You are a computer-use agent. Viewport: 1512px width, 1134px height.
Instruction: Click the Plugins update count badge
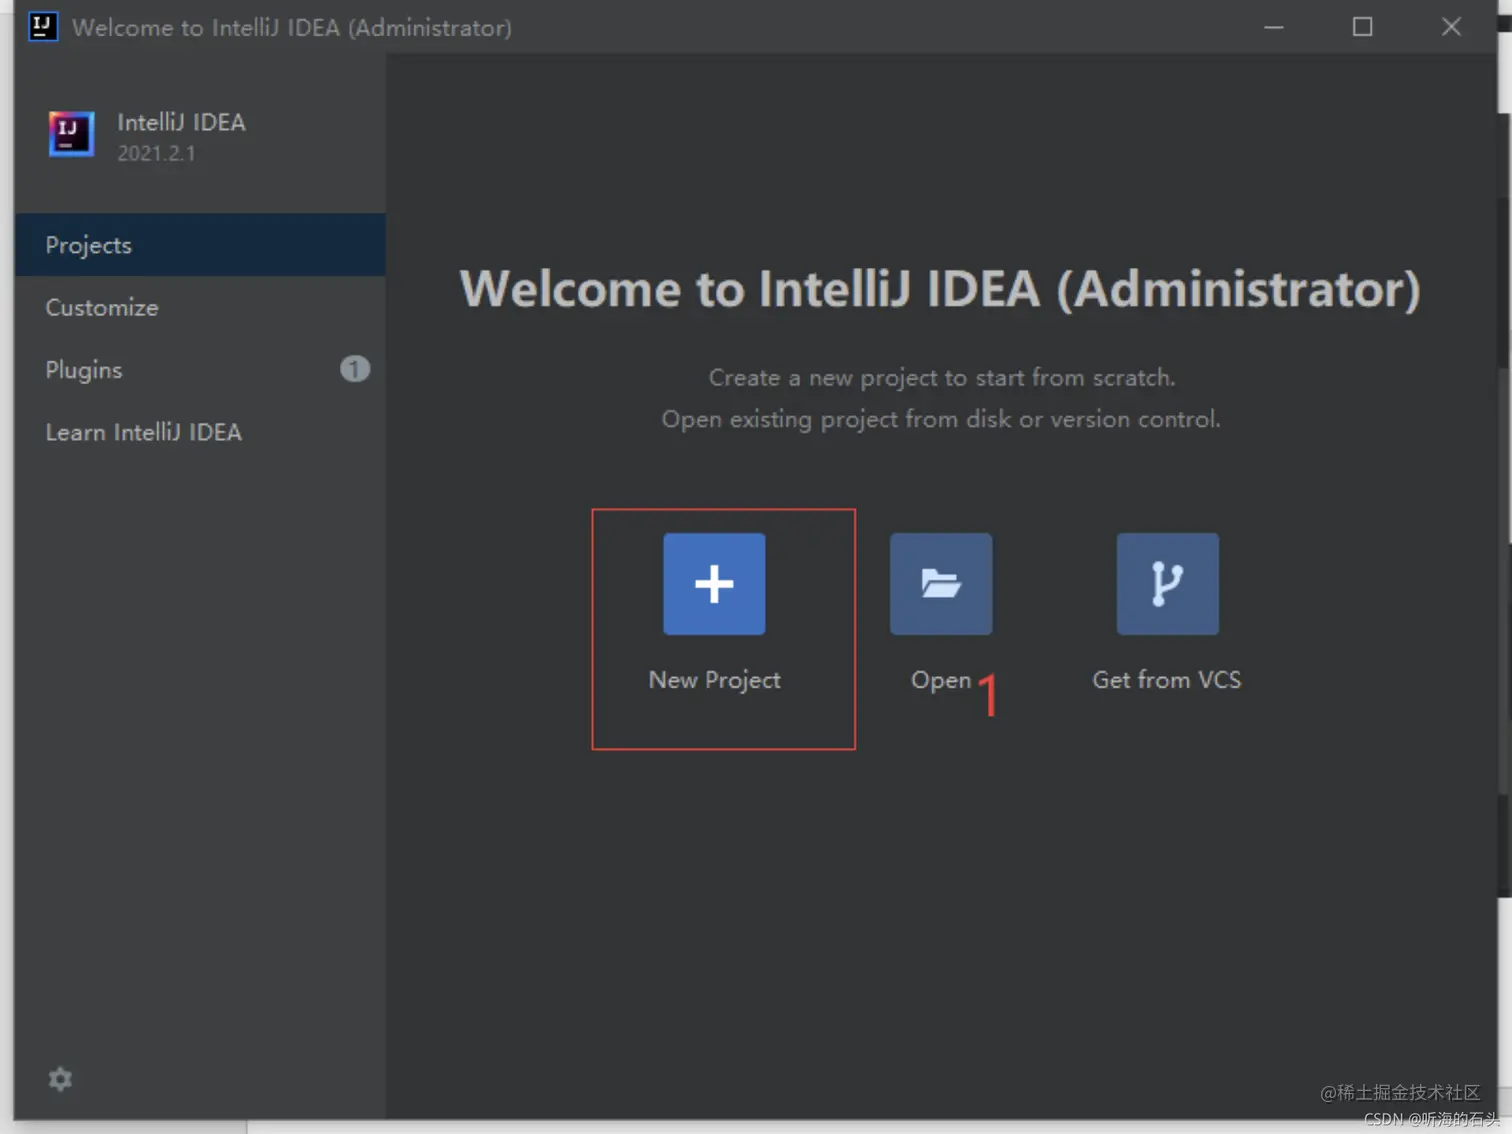point(355,369)
